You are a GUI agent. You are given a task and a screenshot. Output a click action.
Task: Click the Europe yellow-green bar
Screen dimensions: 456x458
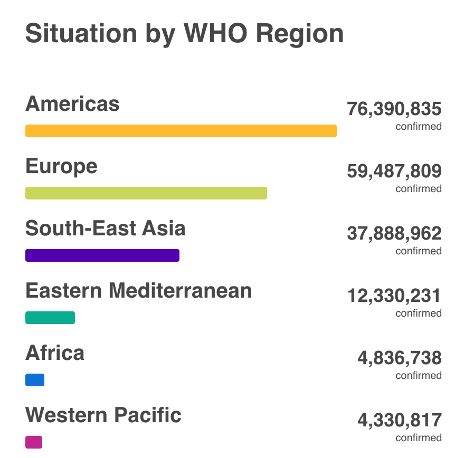(146, 193)
